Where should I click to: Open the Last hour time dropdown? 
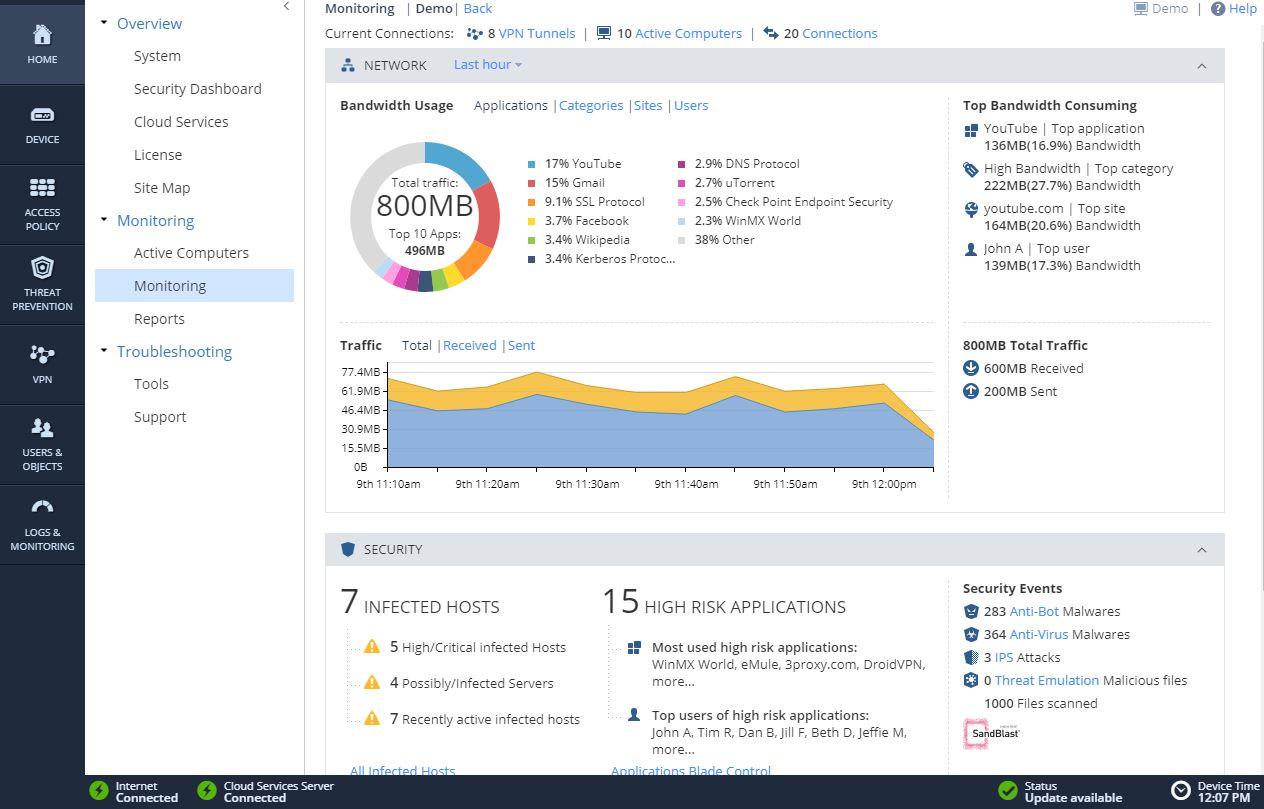point(488,65)
